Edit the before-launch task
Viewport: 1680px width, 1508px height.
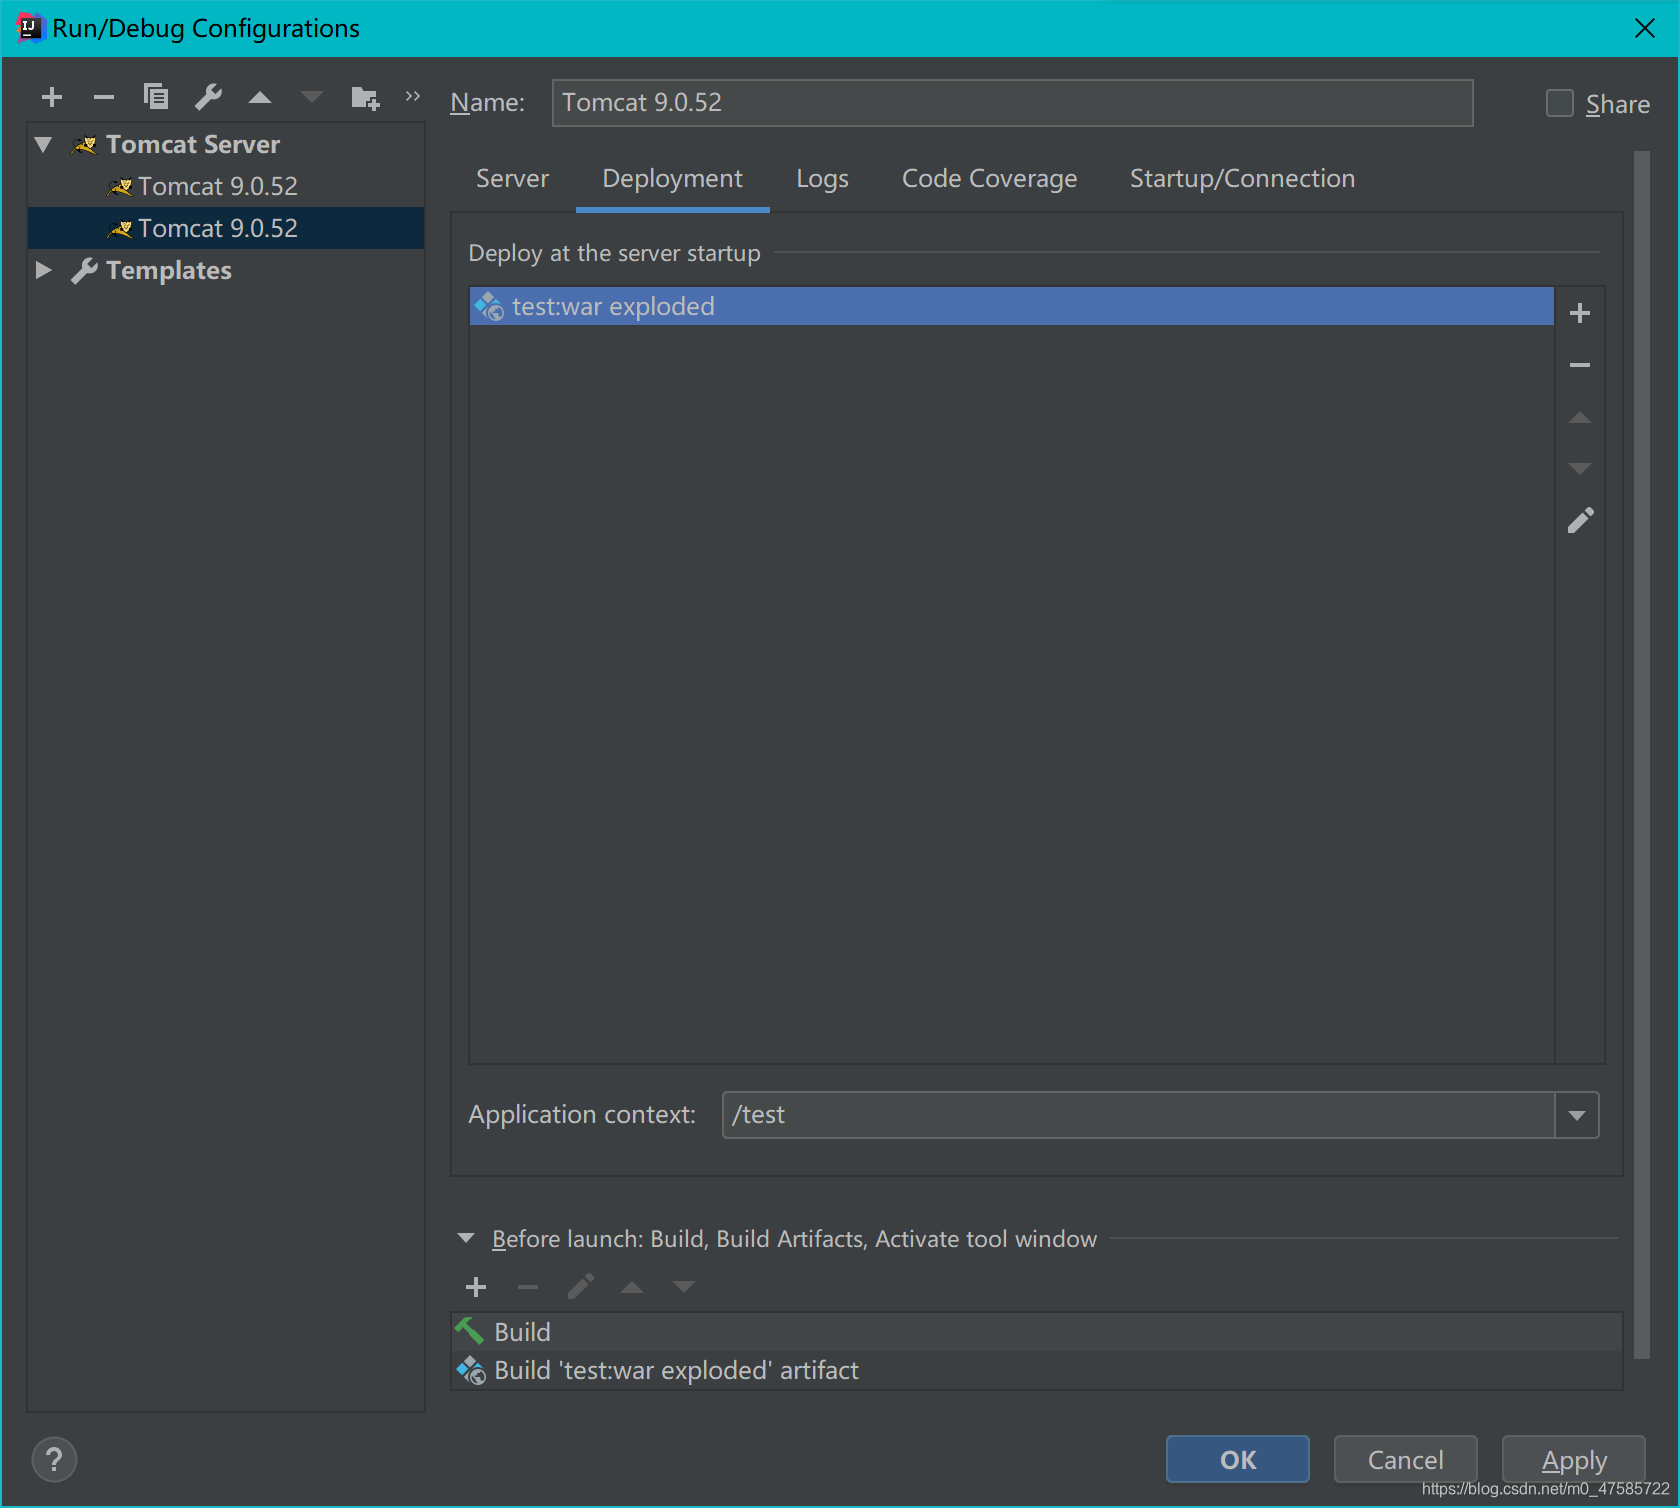[x=580, y=1287]
